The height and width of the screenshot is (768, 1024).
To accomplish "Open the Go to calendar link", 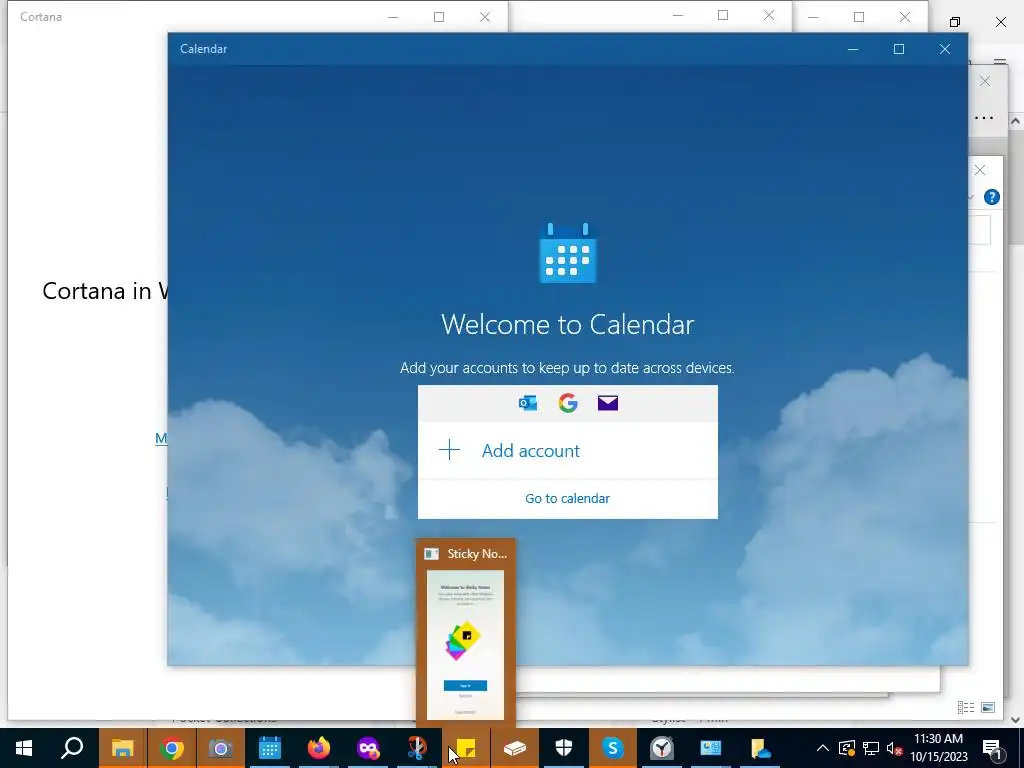I will [567, 498].
